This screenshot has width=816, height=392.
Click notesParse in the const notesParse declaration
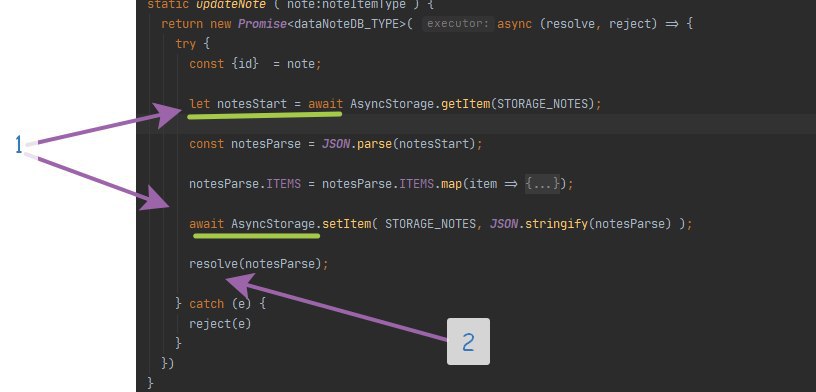click(x=266, y=144)
